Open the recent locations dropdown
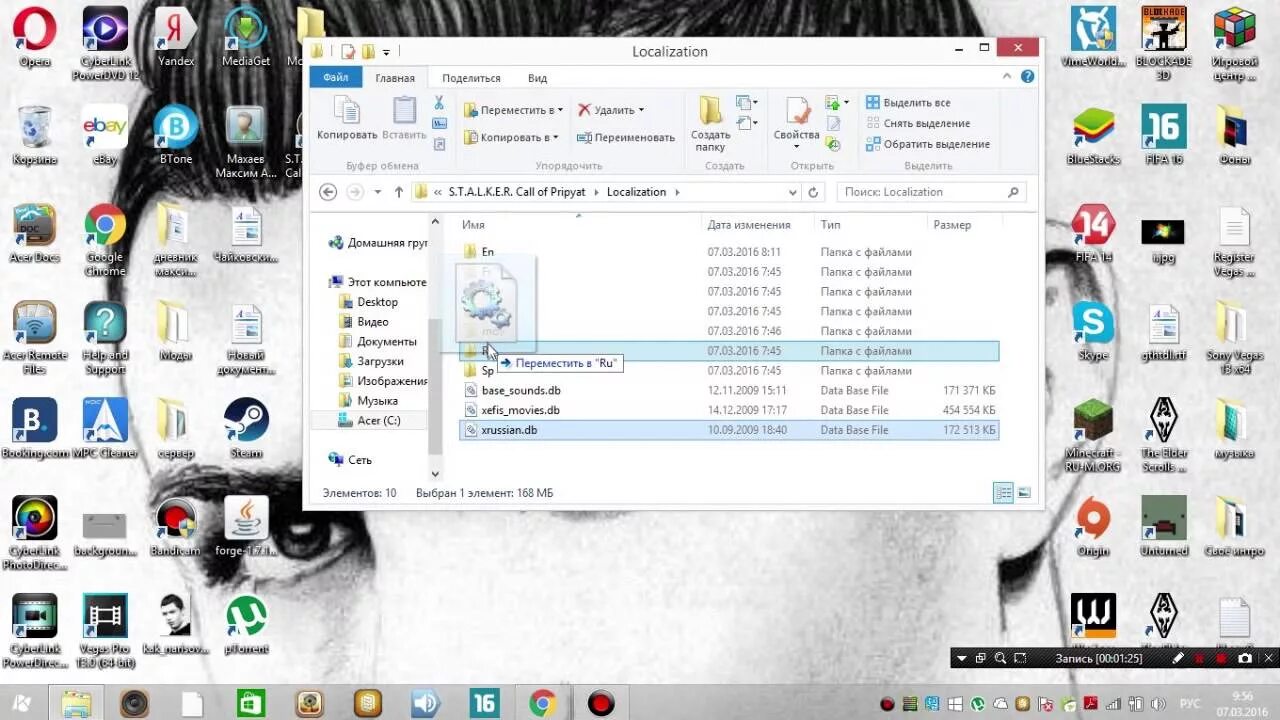1280x720 pixels. (x=378, y=192)
